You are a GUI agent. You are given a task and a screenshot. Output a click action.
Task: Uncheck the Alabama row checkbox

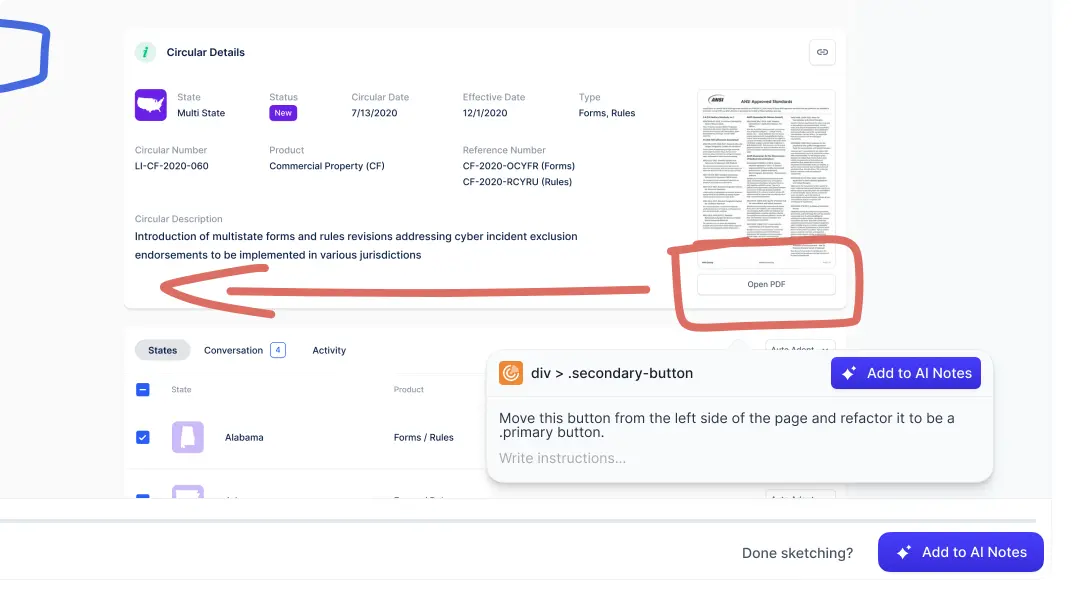coord(142,437)
